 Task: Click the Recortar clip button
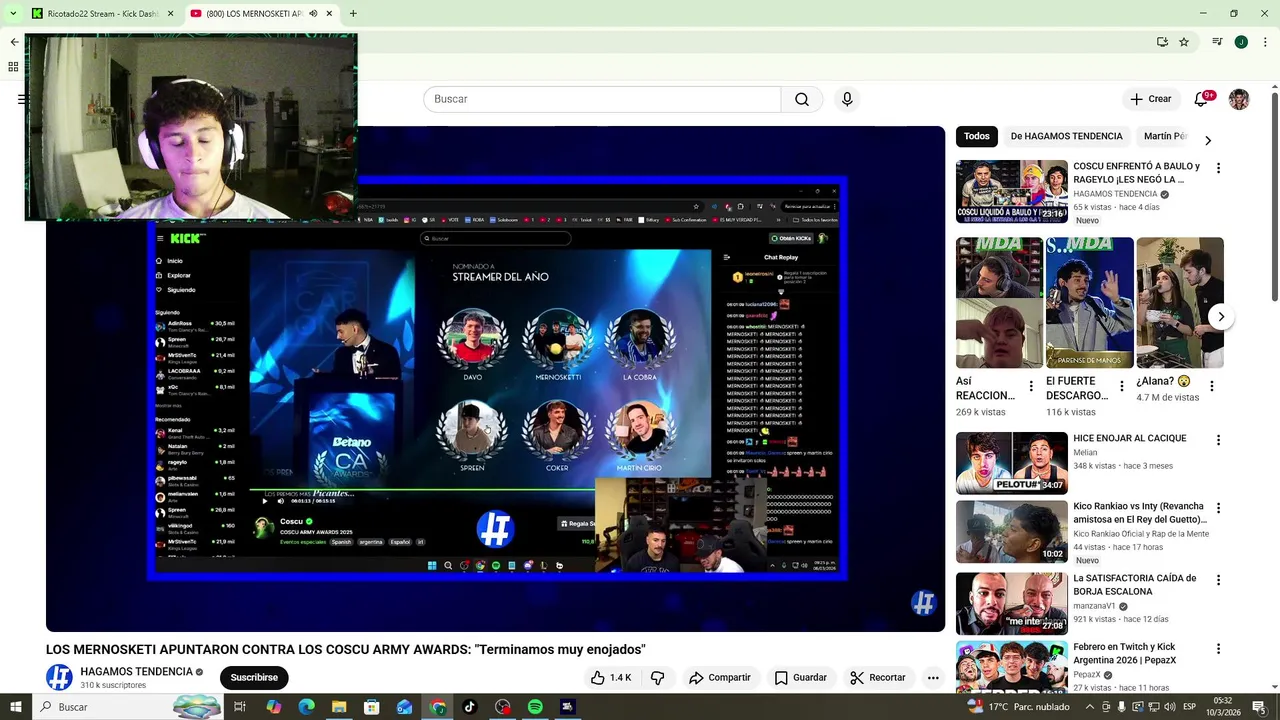point(877,677)
